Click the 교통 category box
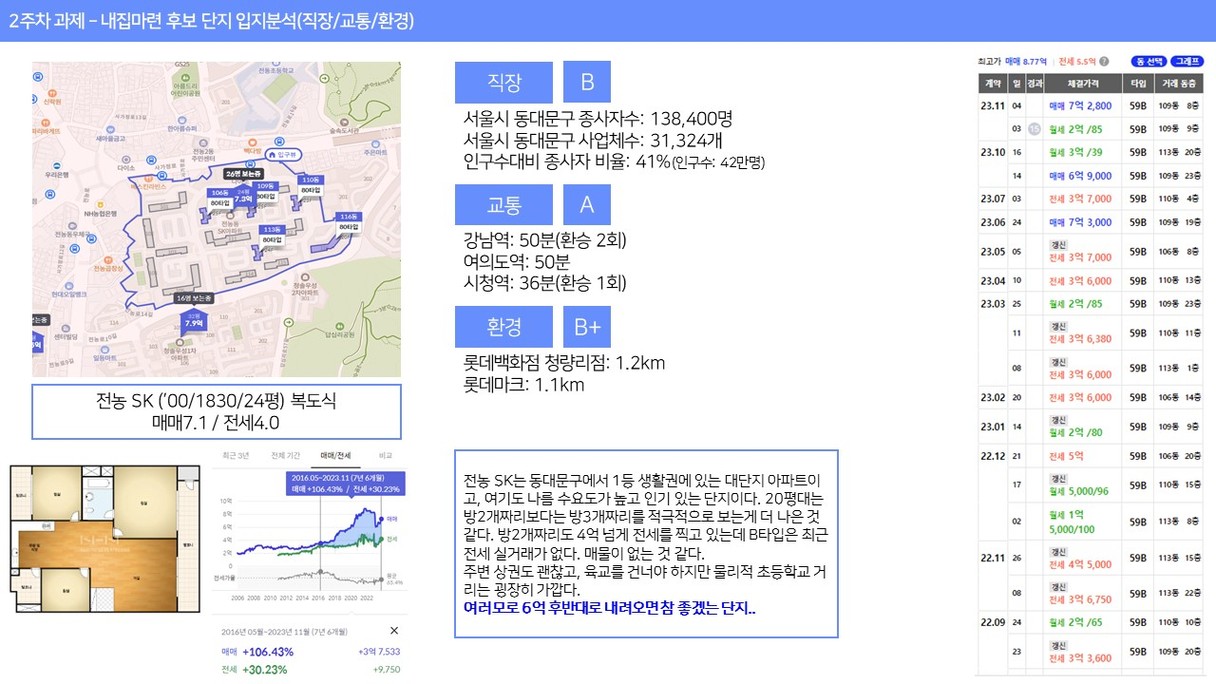The width and height of the screenshot is (1216, 684). [503, 205]
